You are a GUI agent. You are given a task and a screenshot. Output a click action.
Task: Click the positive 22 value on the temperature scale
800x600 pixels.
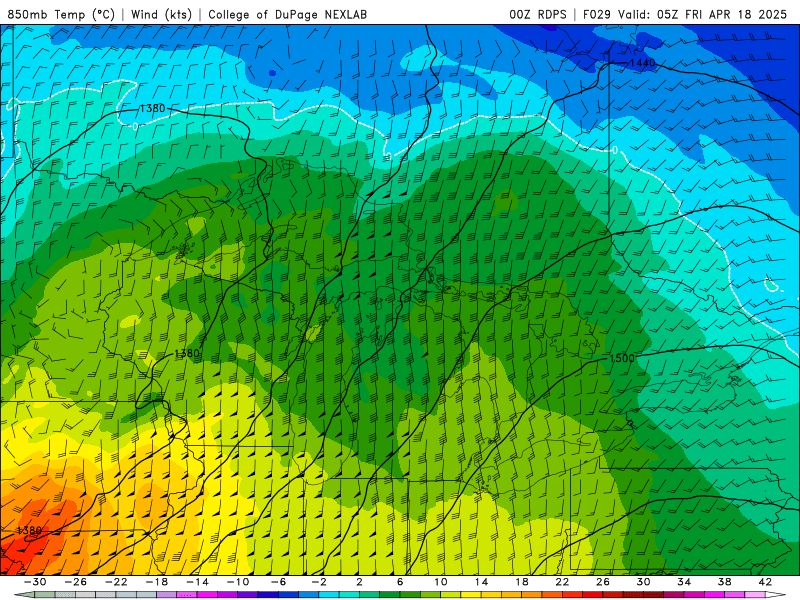tap(562, 582)
